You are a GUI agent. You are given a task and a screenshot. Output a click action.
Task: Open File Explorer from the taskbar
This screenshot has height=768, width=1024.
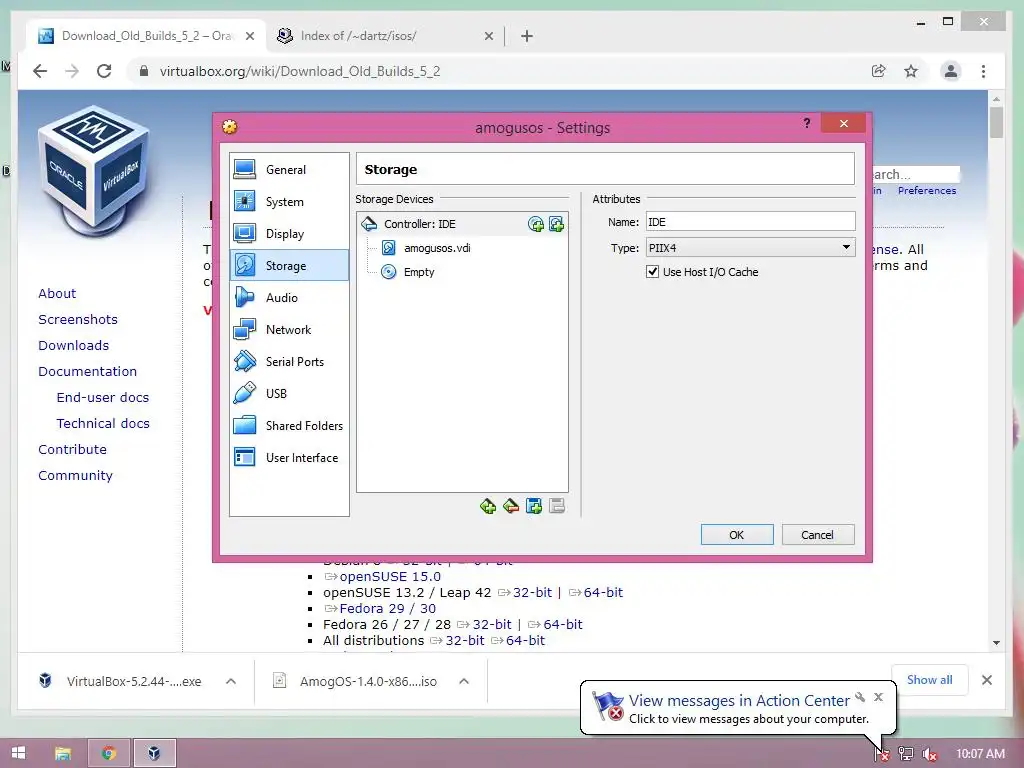[63, 753]
